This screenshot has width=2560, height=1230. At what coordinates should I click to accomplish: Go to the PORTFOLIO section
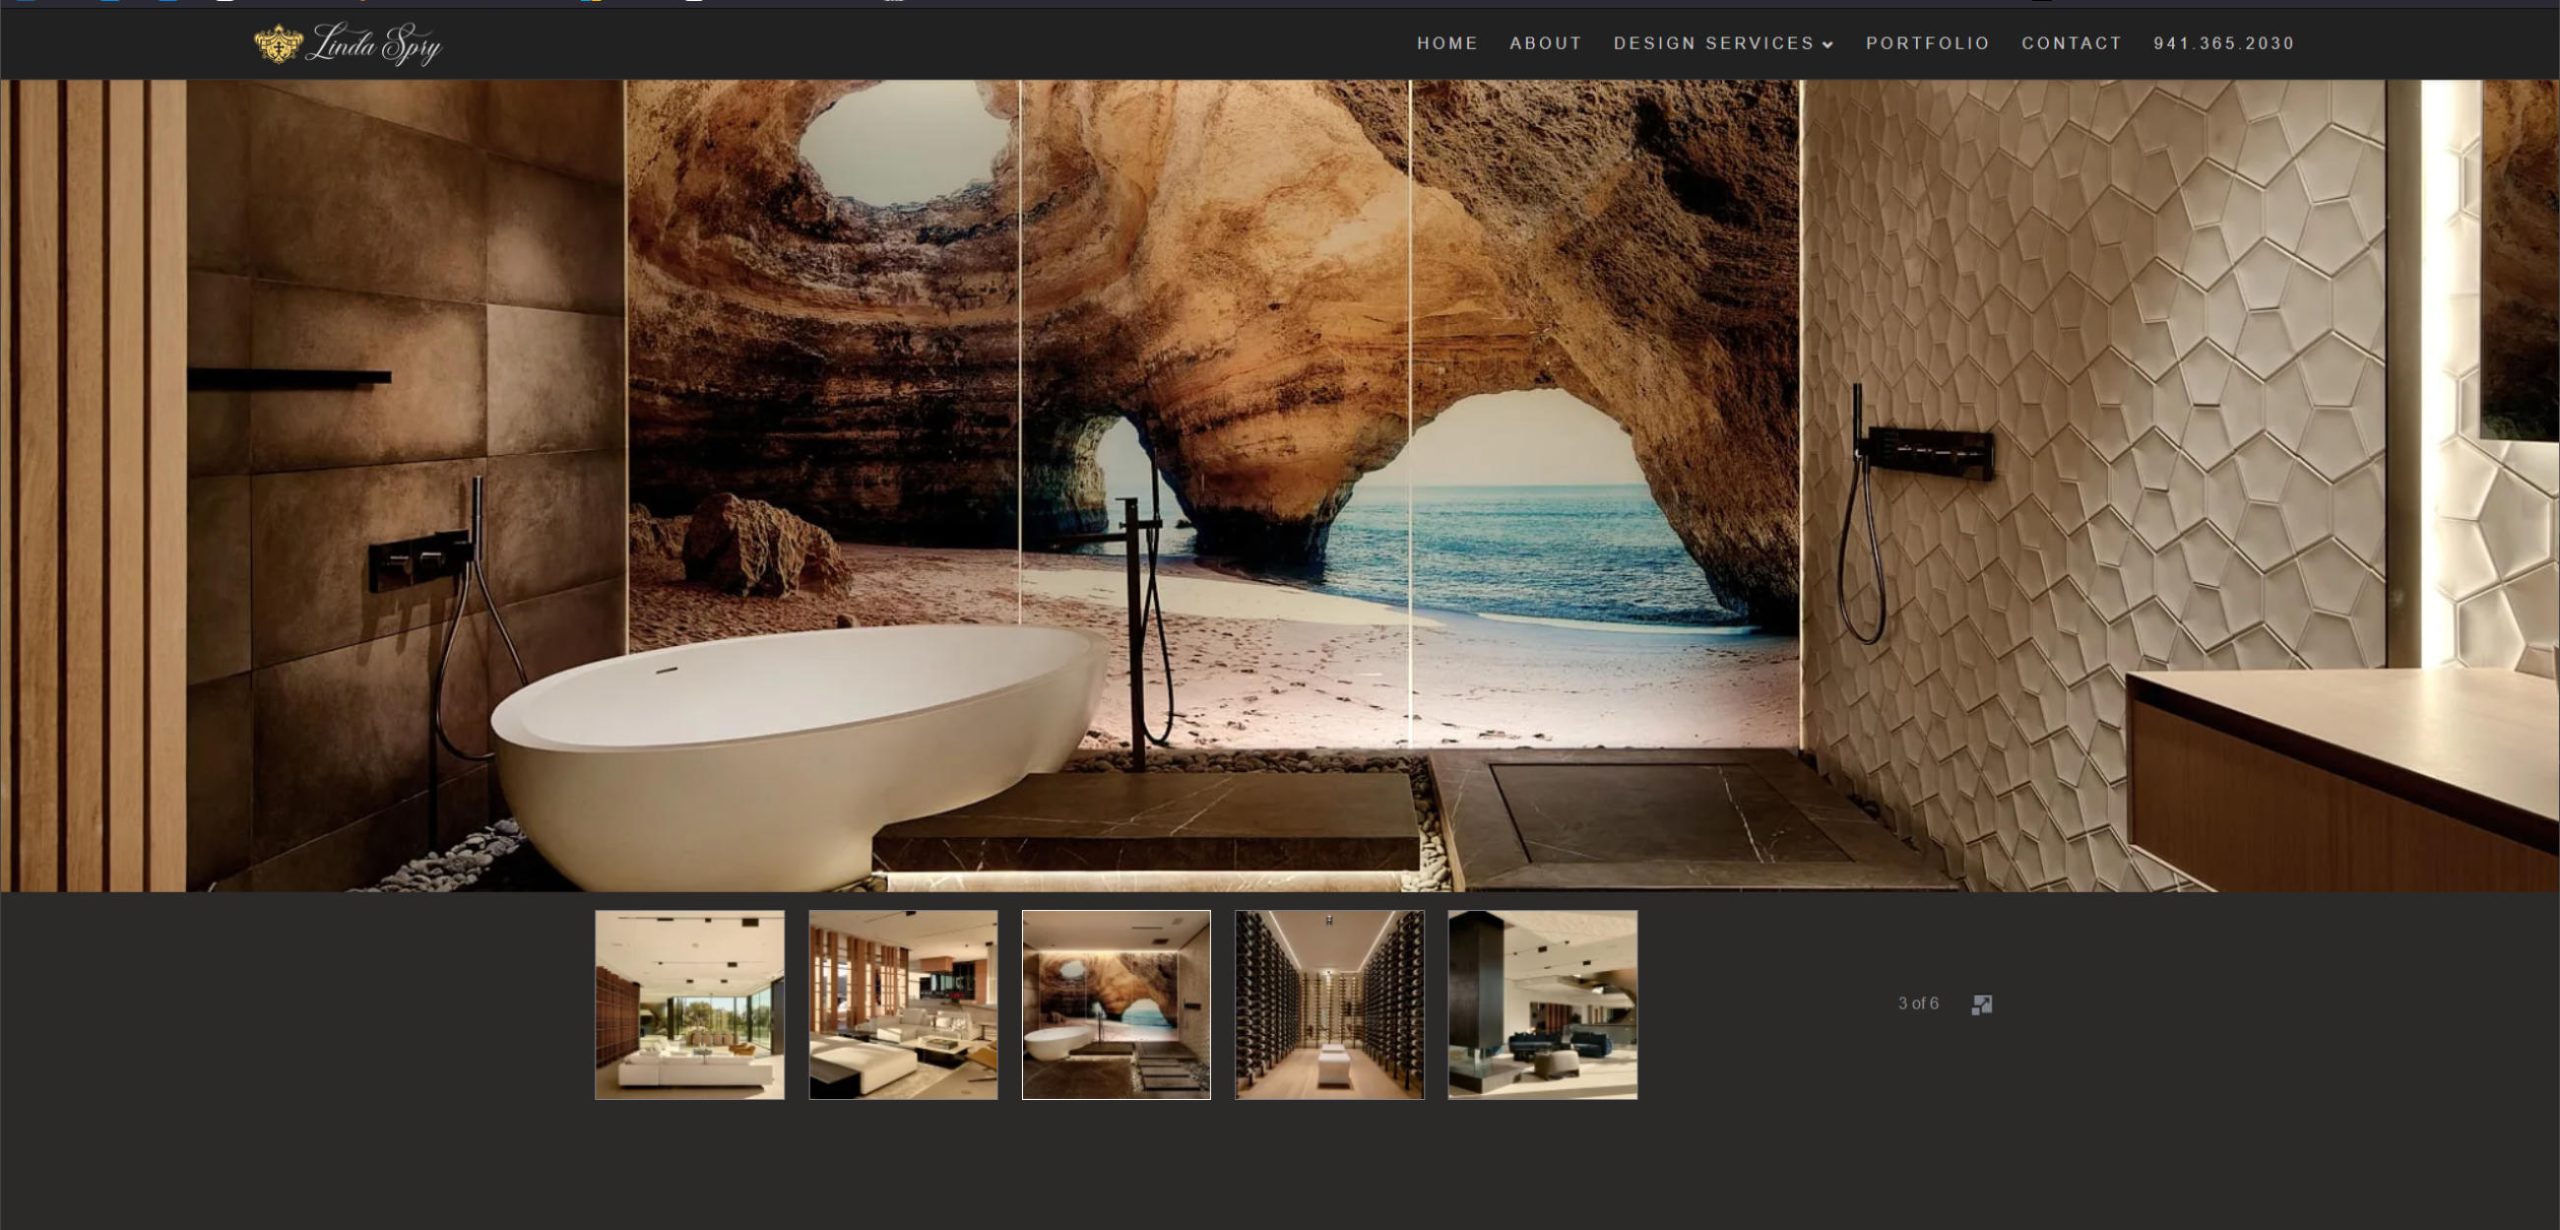coord(1925,44)
